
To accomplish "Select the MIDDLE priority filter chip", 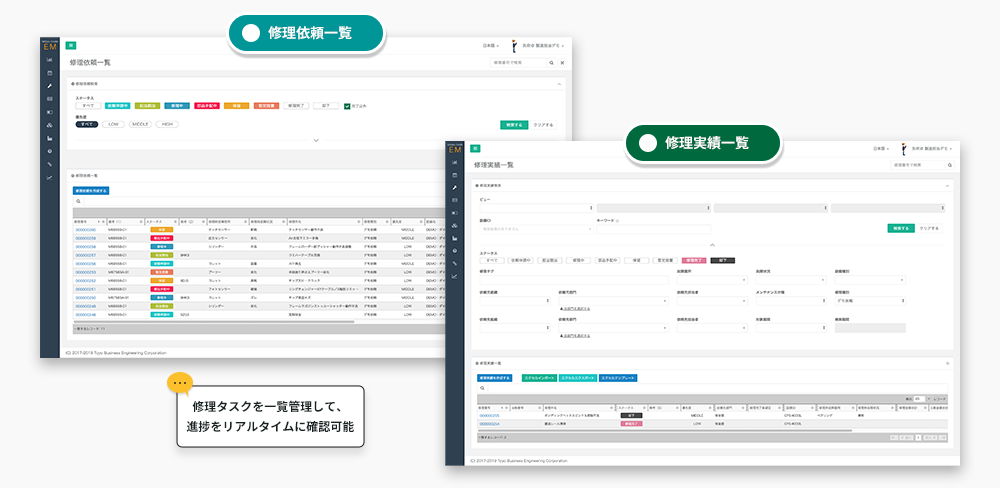I will [140, 124].
